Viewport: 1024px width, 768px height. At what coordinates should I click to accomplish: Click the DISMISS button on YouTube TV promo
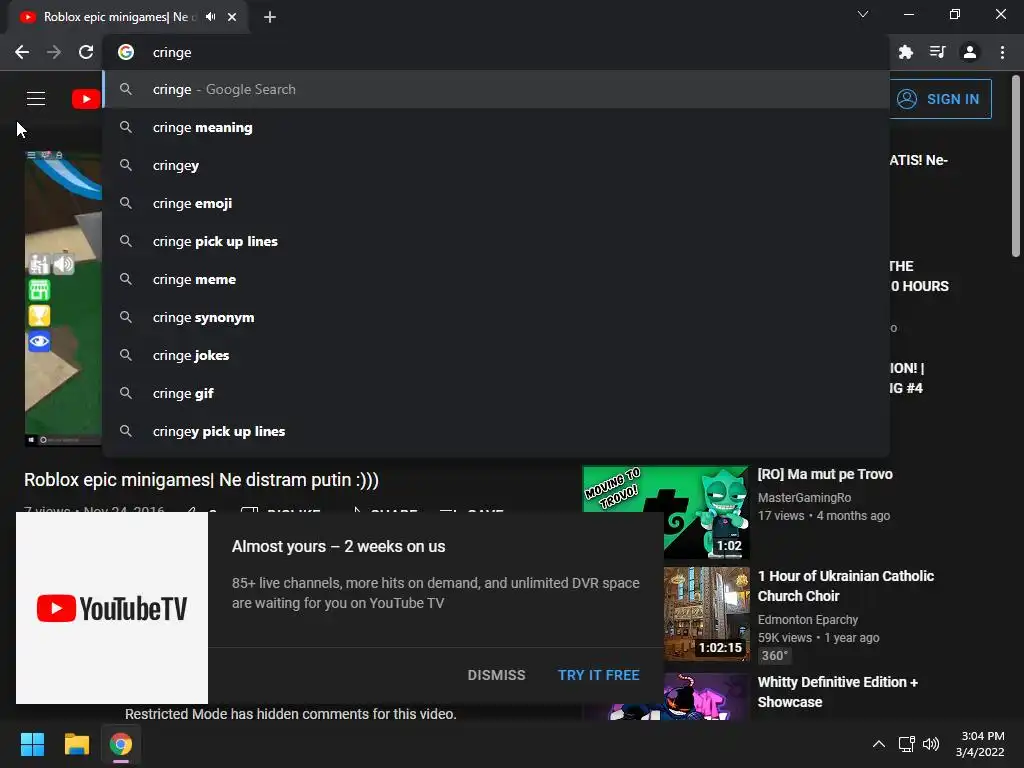point(496,675)
